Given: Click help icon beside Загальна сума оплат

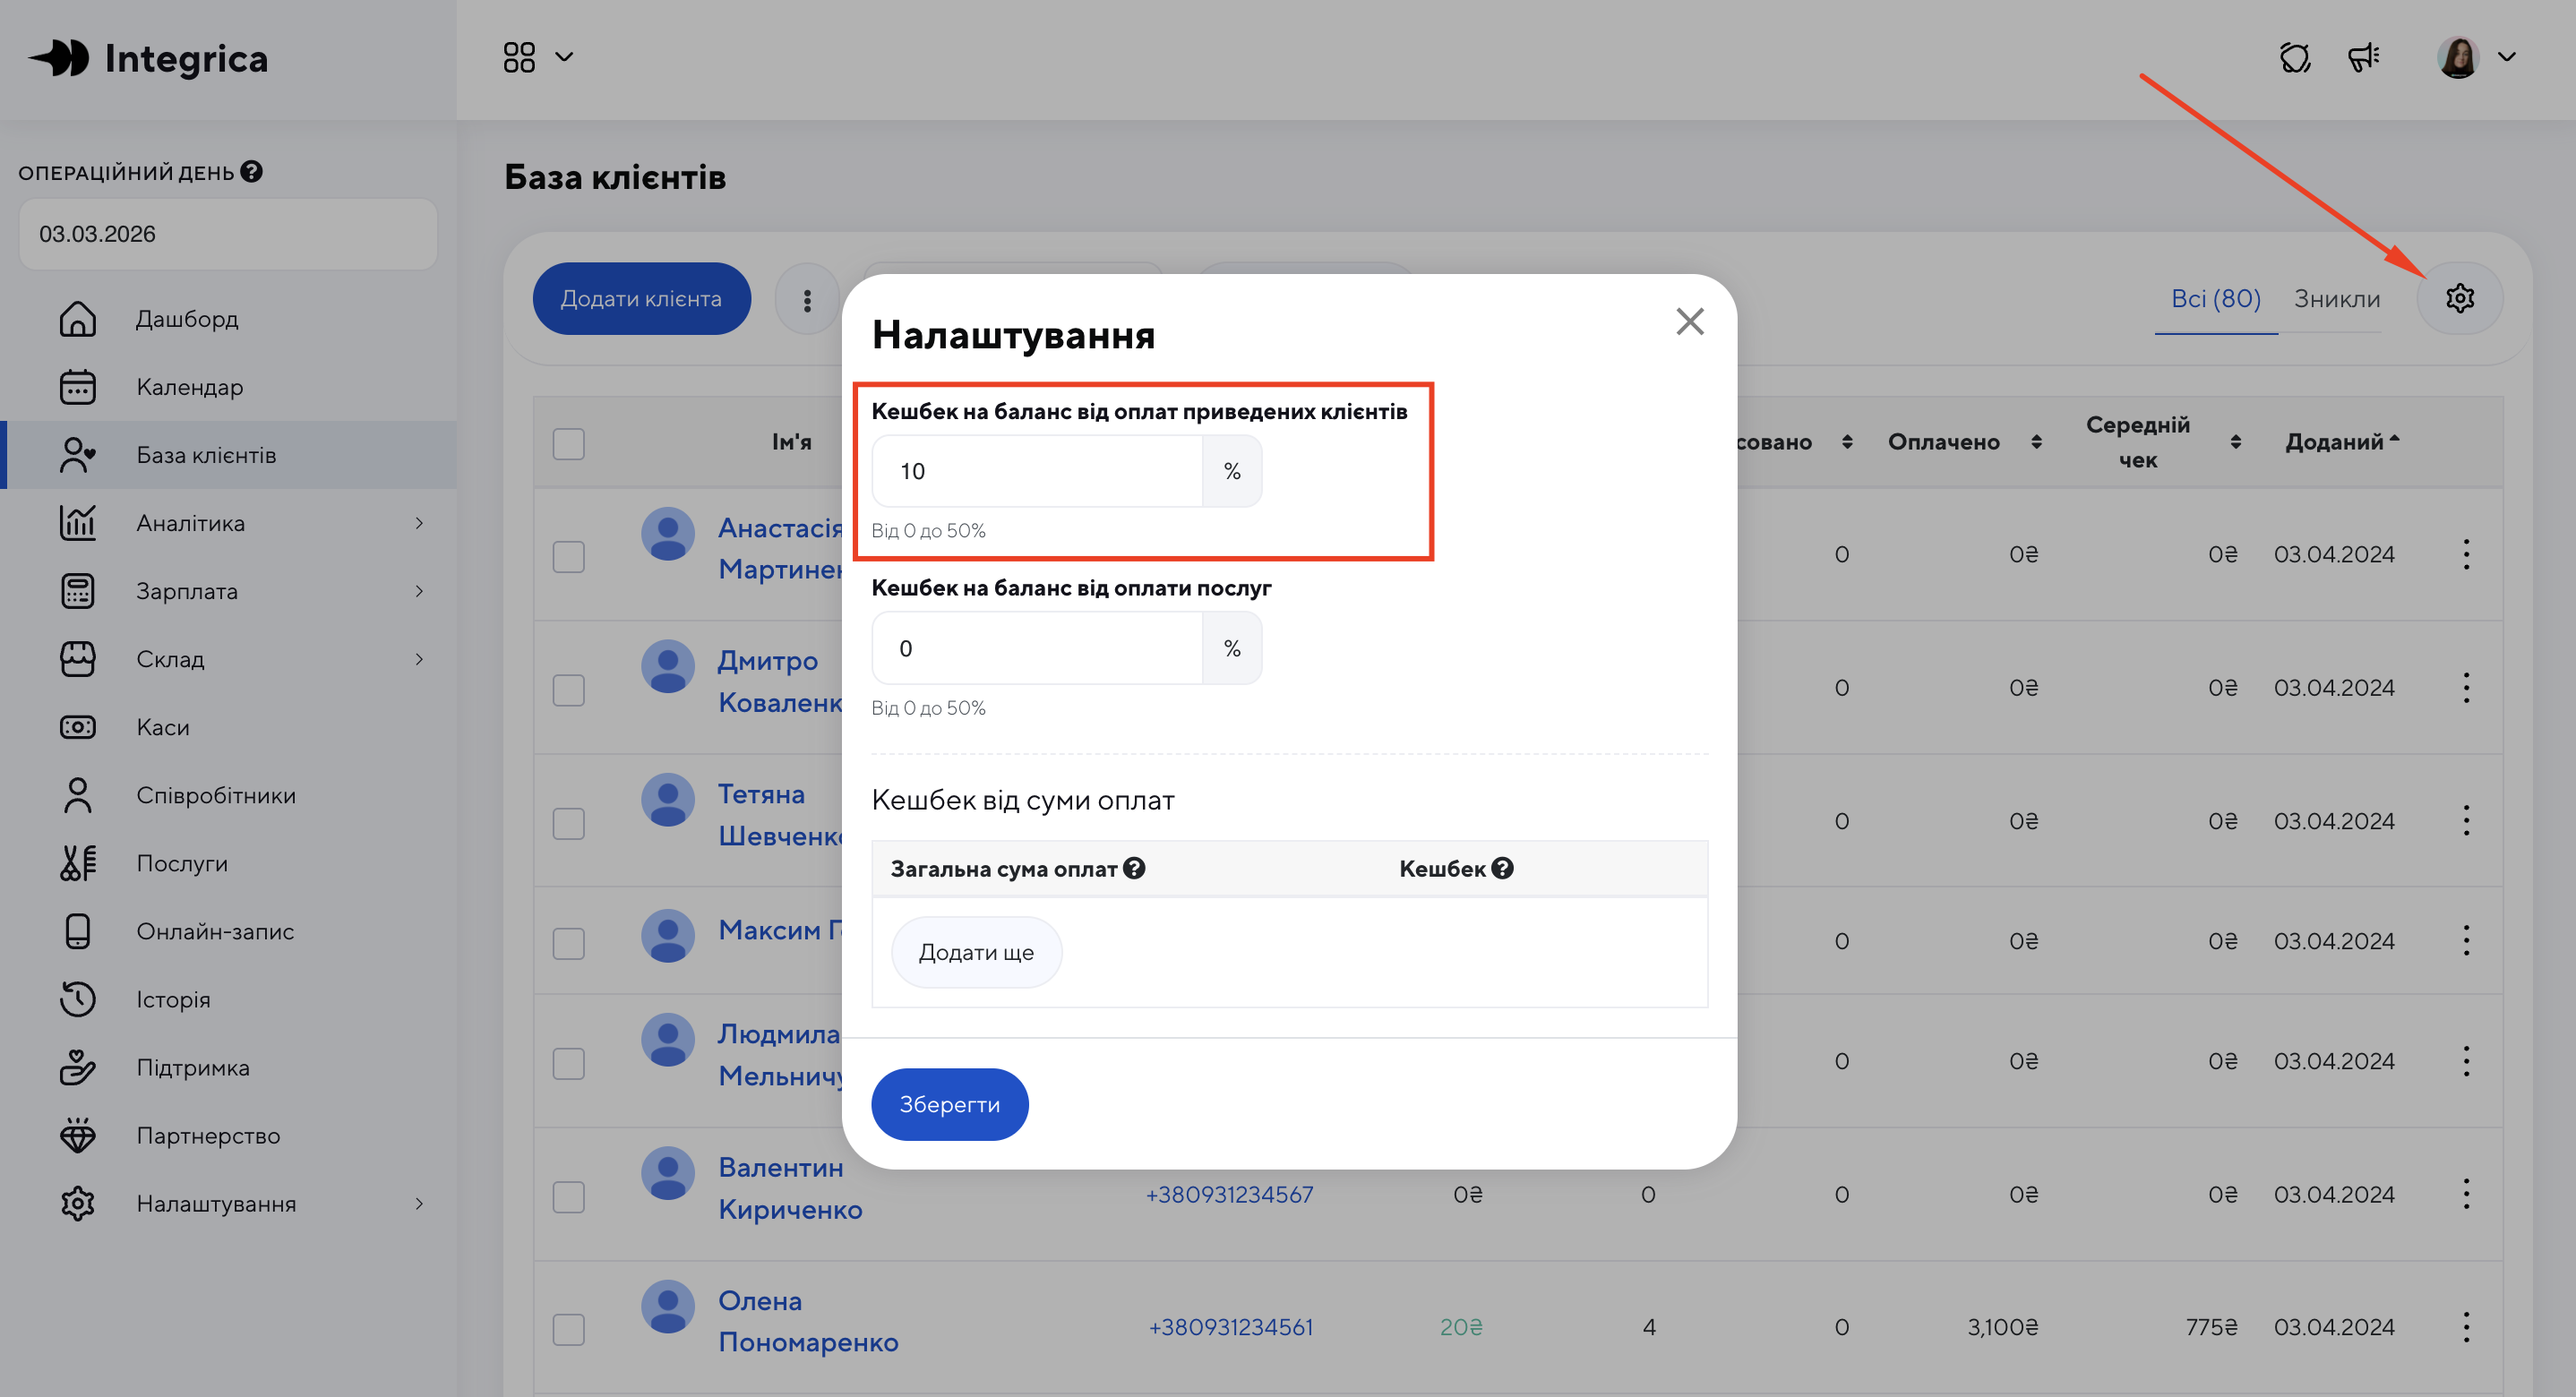Looking at the screenshot, I should pos(1134,868).
